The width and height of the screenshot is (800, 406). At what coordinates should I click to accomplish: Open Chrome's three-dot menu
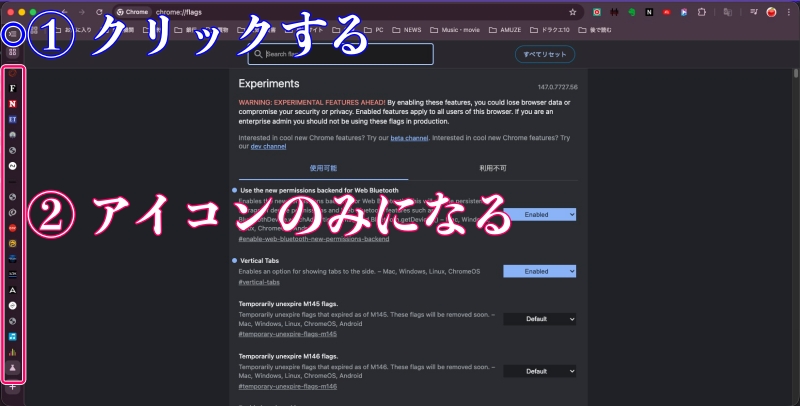pos(789,12)
